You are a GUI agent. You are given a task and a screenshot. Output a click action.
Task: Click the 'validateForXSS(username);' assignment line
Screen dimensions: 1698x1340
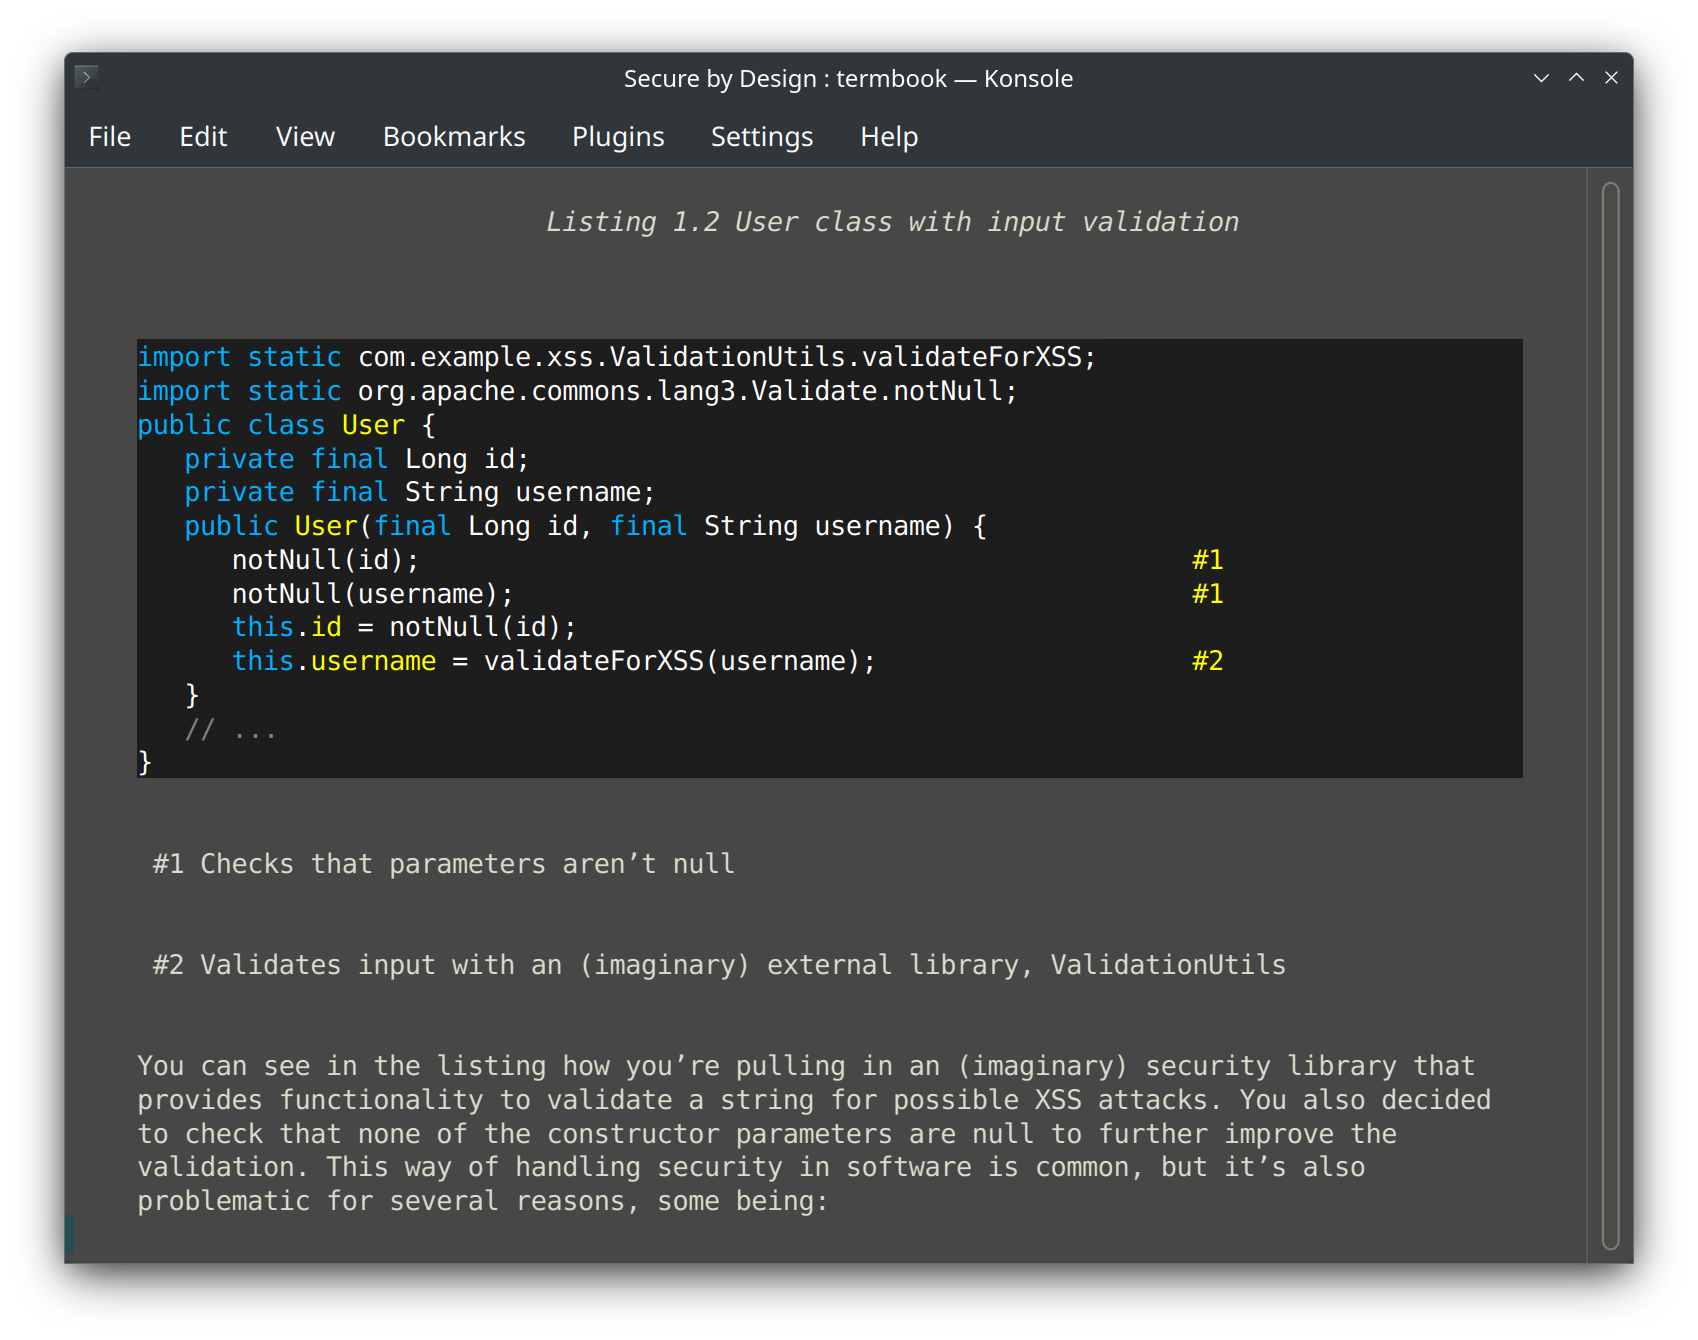pos(554,661)
